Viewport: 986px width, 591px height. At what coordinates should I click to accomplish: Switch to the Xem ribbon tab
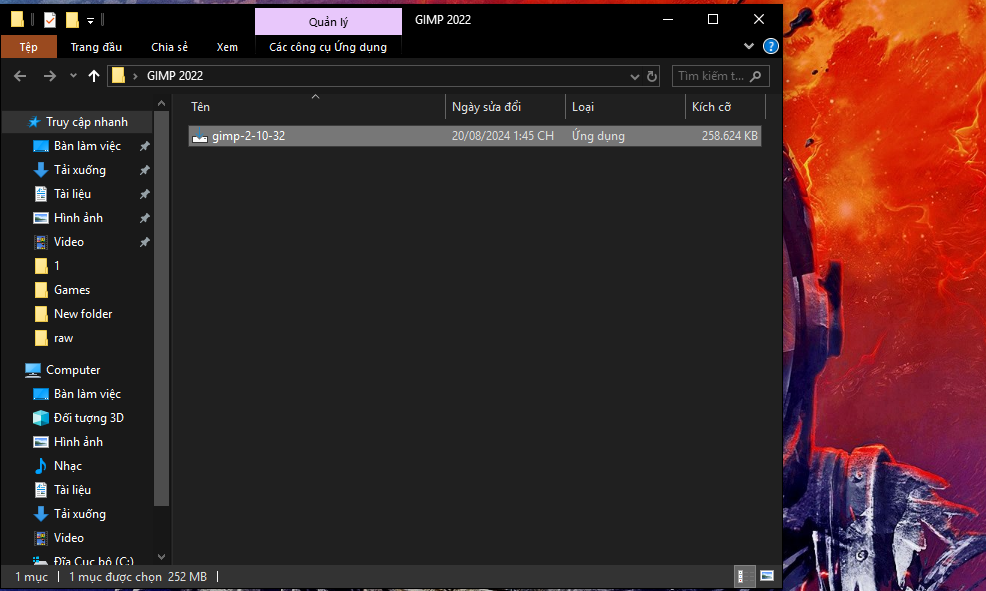227,46
